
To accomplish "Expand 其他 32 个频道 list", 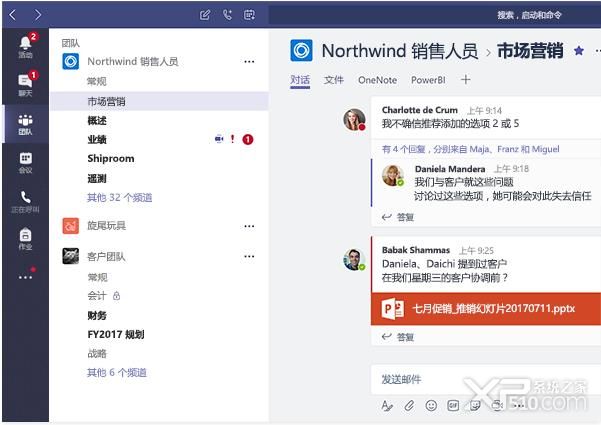I will [120, 198].
